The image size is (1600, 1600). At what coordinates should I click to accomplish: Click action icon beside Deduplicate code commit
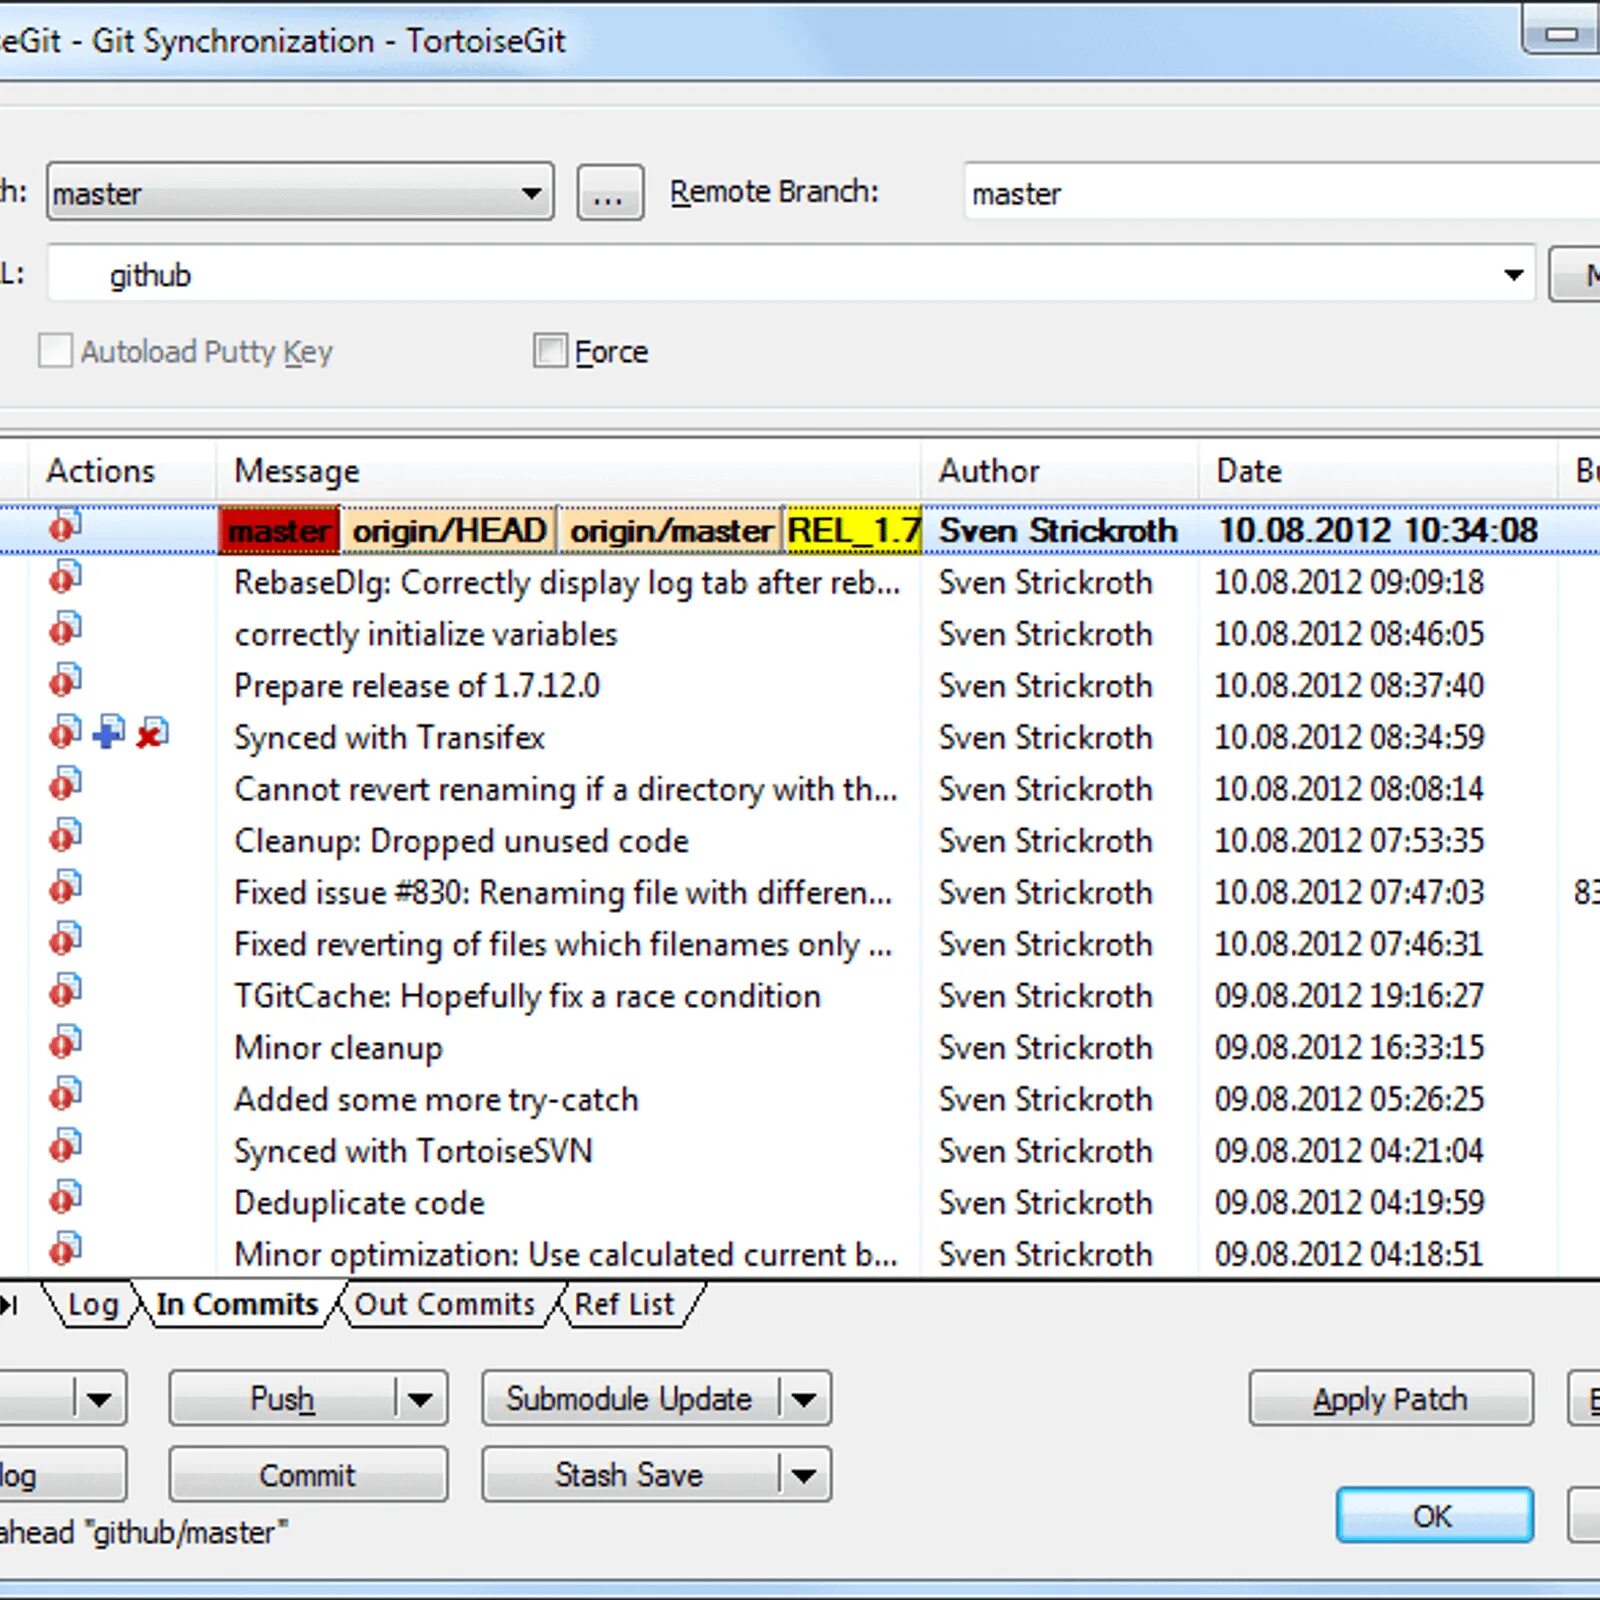coord(65,1198)
